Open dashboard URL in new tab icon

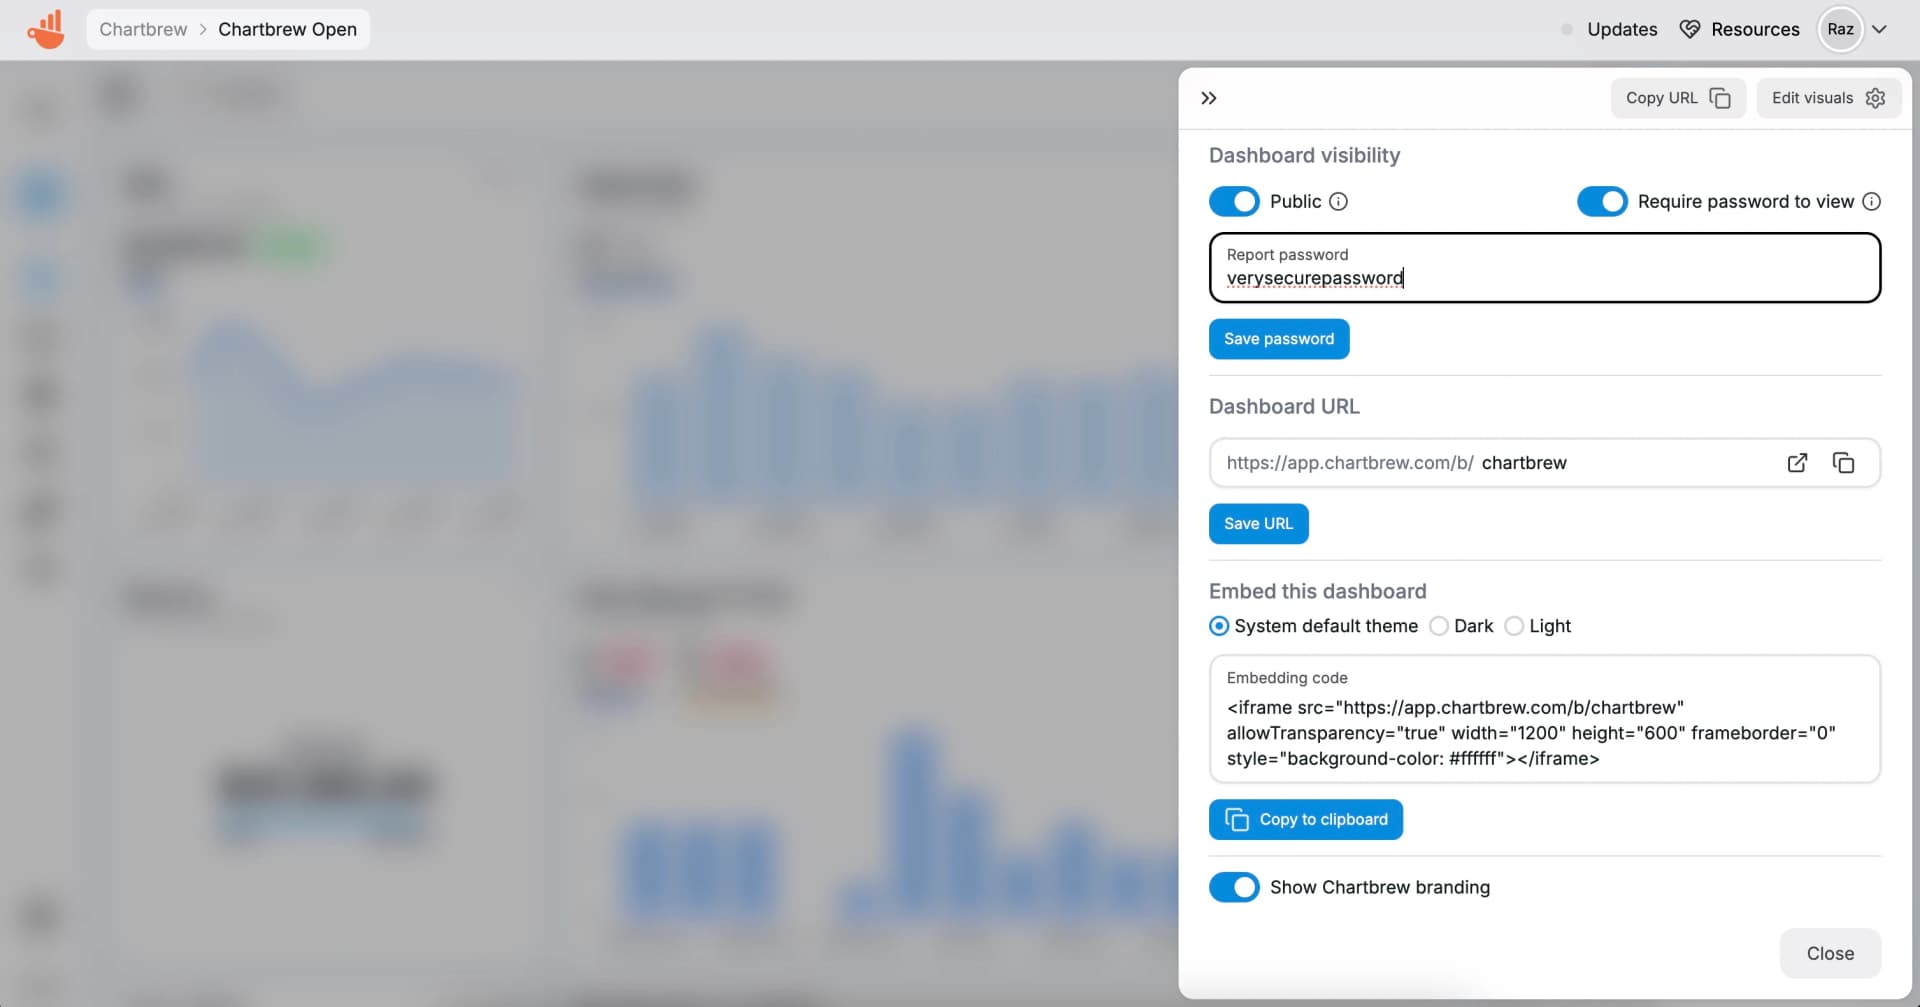point(1797,463)
